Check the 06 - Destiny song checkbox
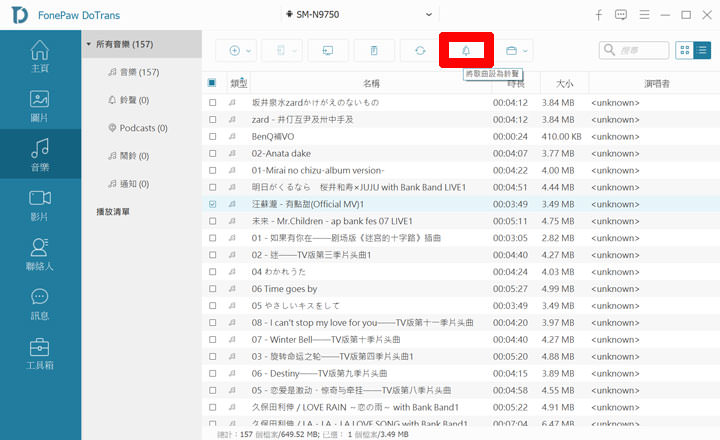This screenshot has width=720, height=440. pyautogui.click(x=212, y=373)
